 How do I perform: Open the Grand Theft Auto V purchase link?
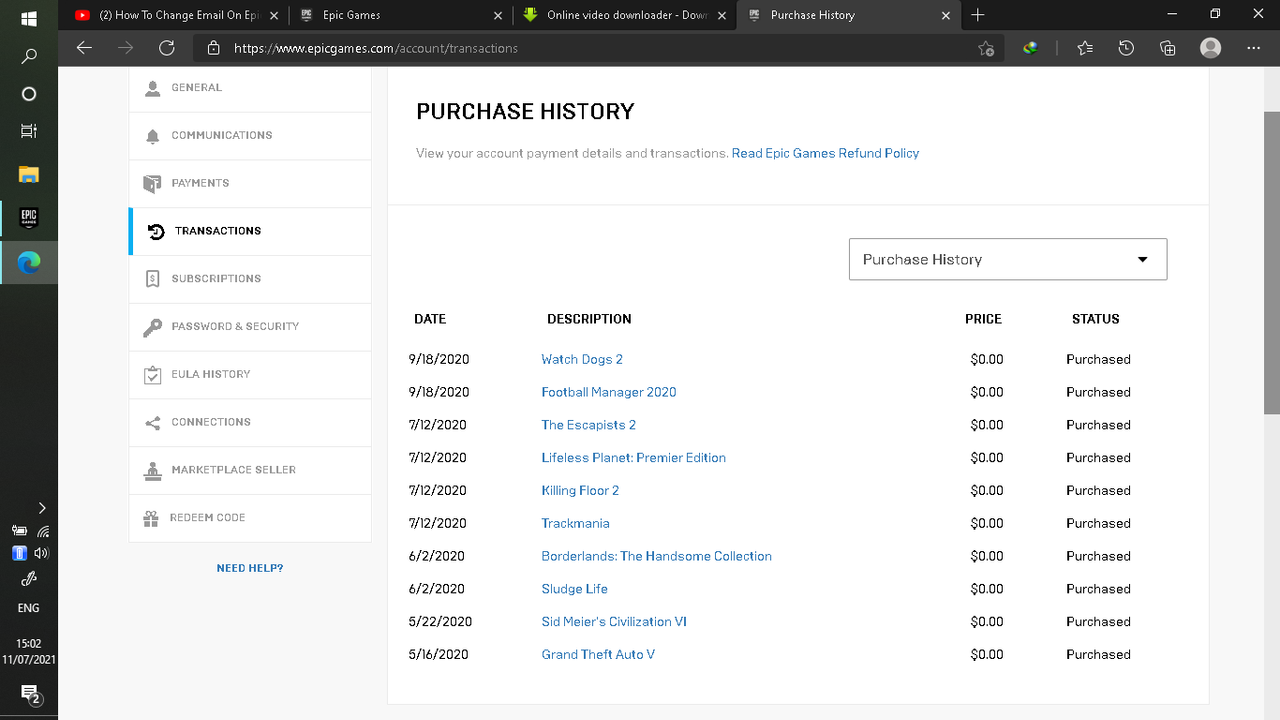click(598, 655)
